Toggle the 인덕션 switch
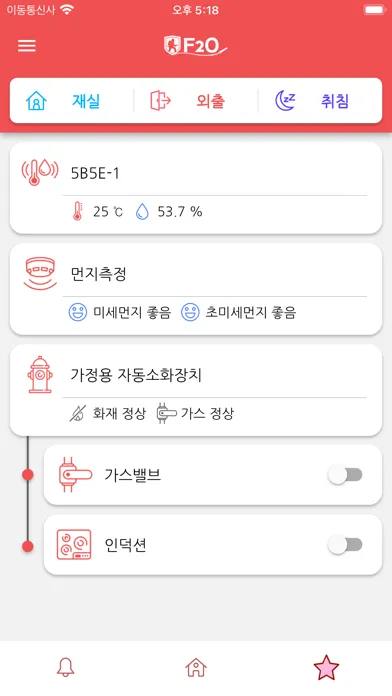Viewport: 392px width, 696px height. (345, 545)
